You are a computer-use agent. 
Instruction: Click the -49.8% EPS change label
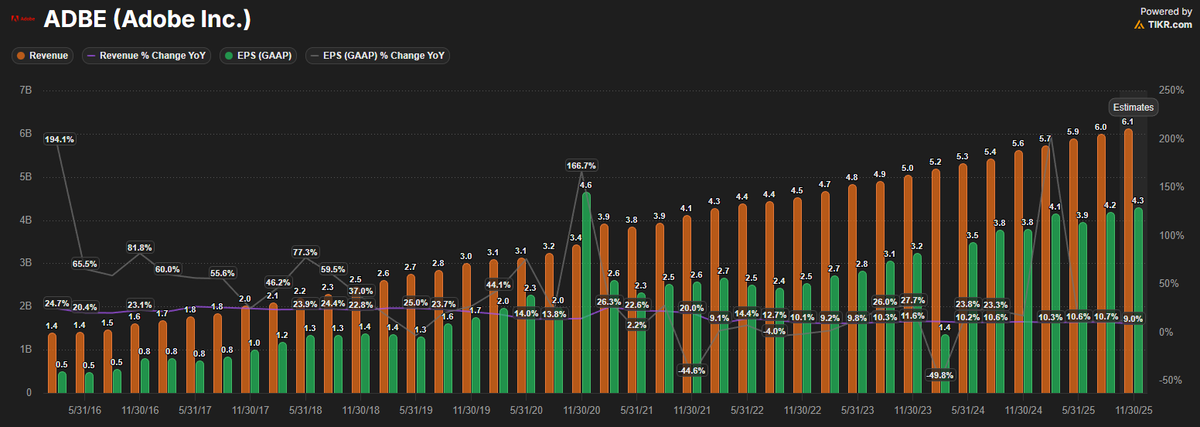[939, 375]
